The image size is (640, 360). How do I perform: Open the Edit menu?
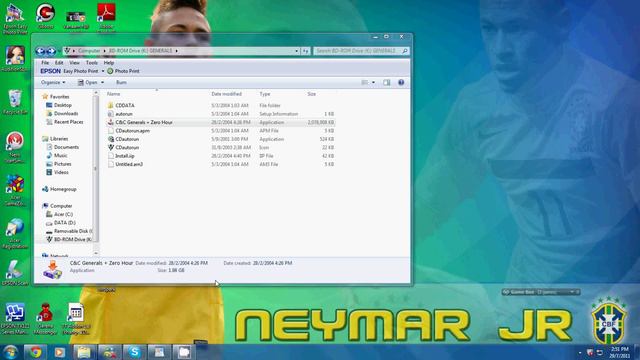(59, 63)
